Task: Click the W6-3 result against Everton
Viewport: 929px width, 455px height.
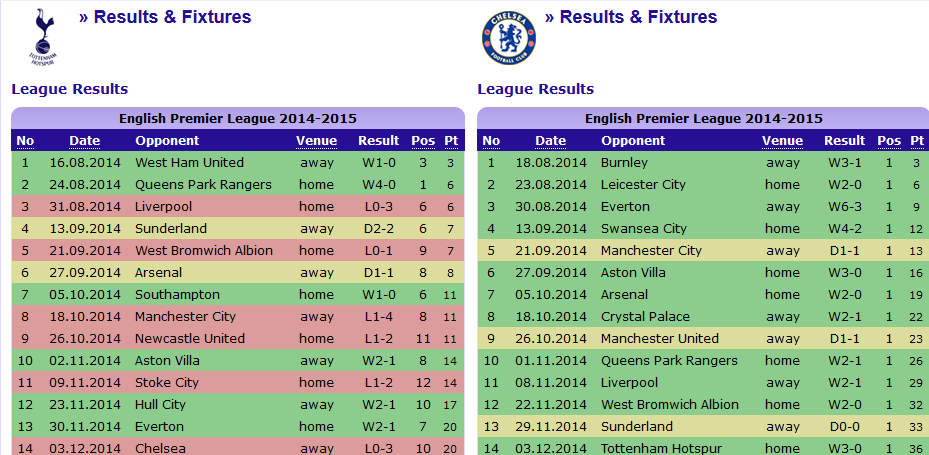Action: [845, 207]
